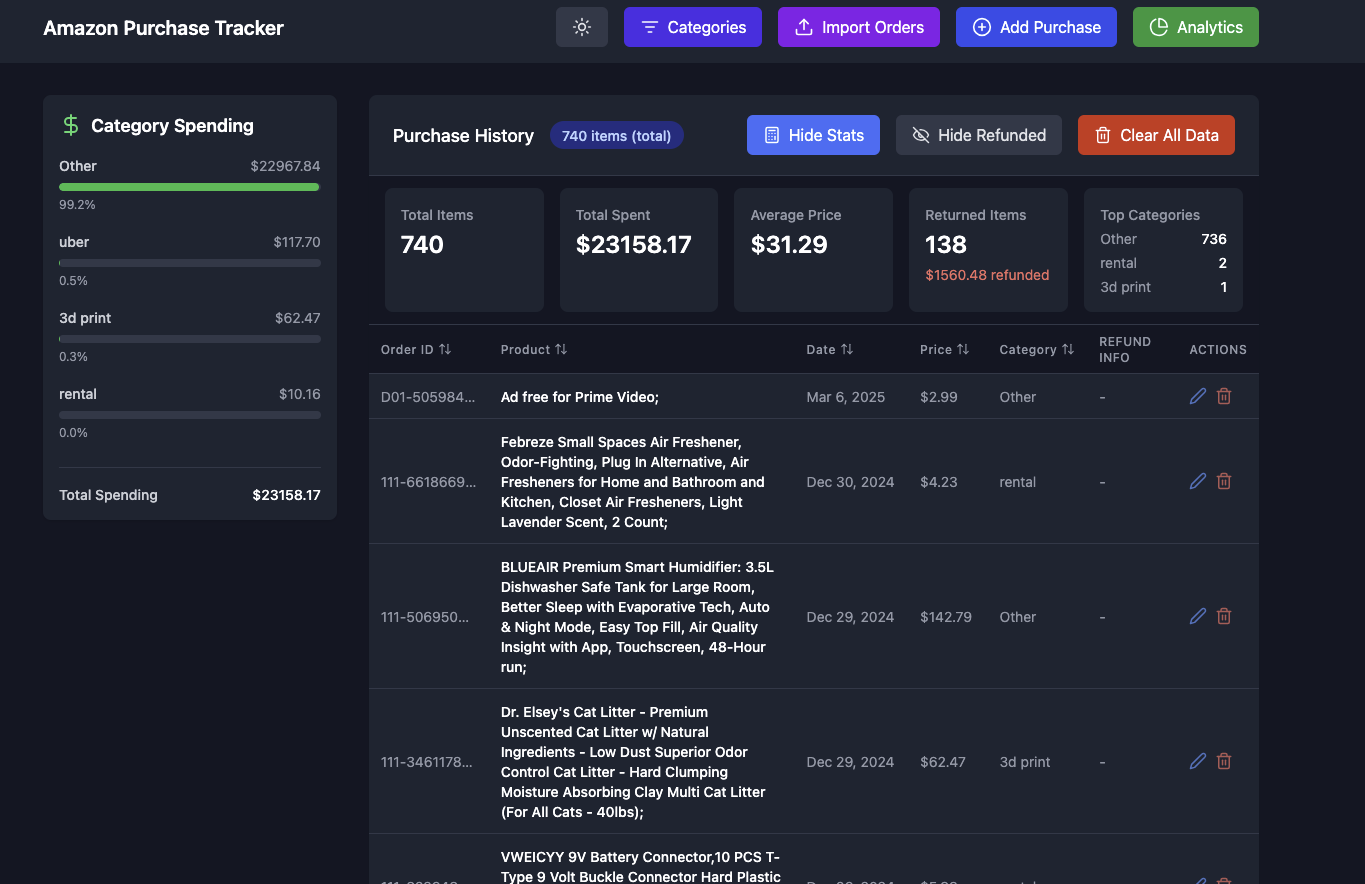Image resolution: width=1365 pixels, height=884 pixels.
Task: Sort table by Product column
Action: [534, 349]
